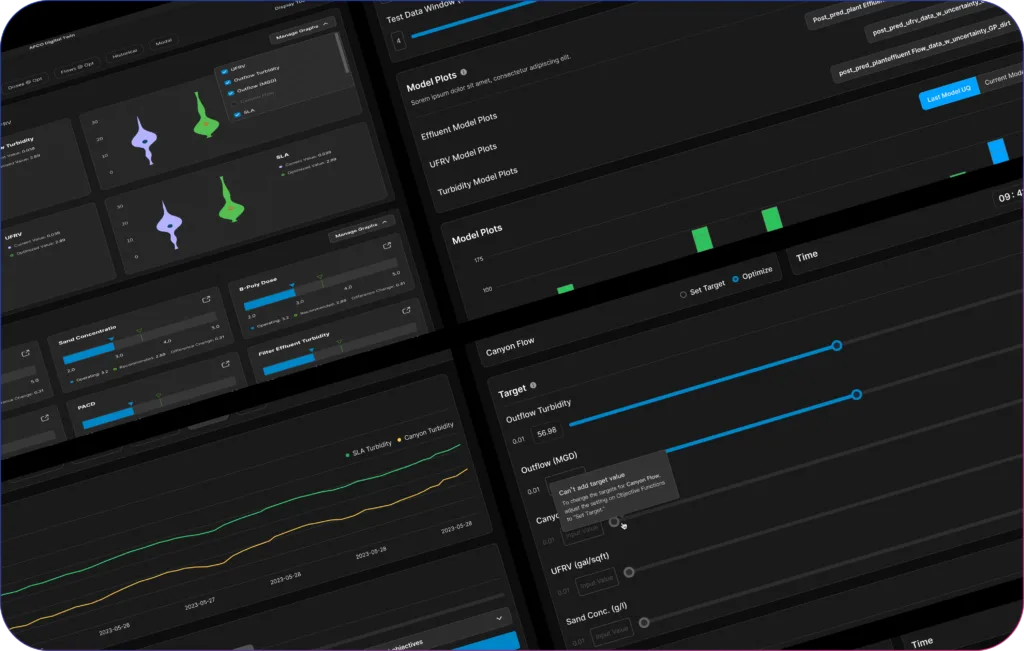Click the info icon beside Model Plots heading

coord(463,73)
